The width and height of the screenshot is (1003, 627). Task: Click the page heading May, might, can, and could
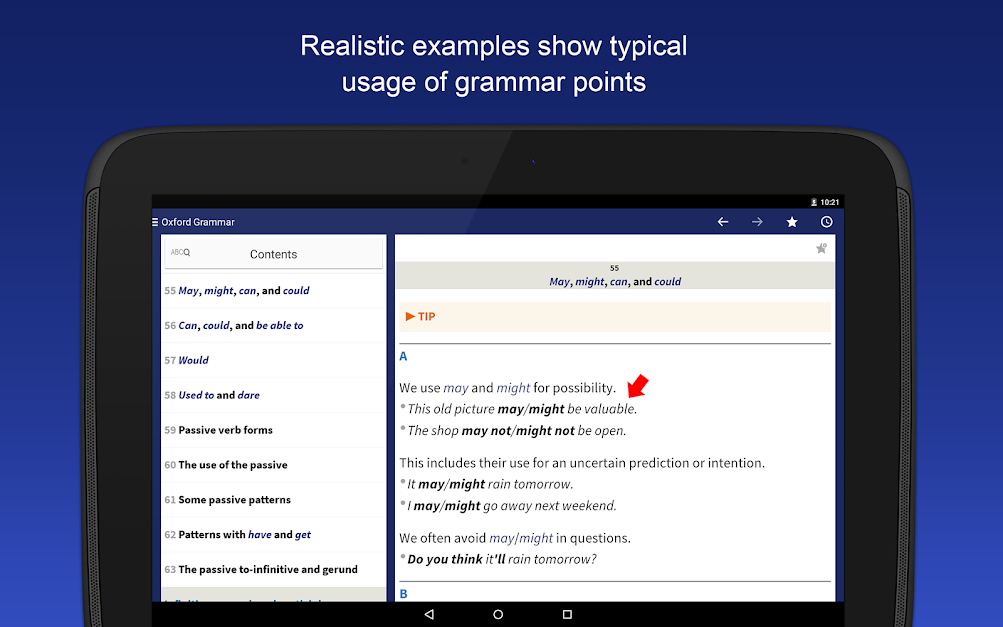coord(615,282)
